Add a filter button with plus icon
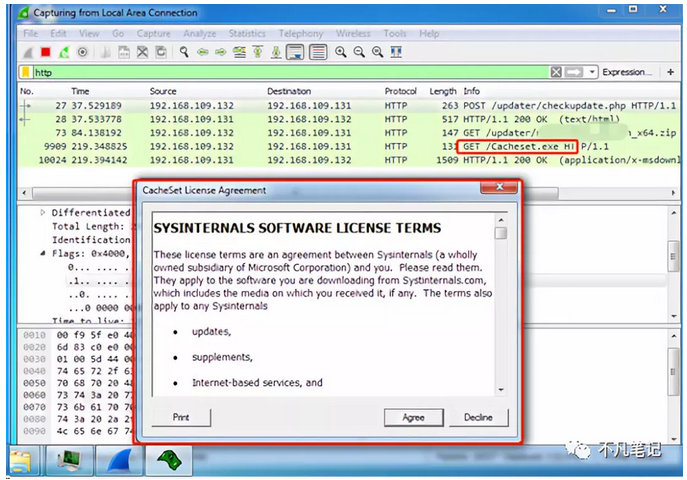Image resolution: width=687 pixels, height=480 pixels. (670, 72)
